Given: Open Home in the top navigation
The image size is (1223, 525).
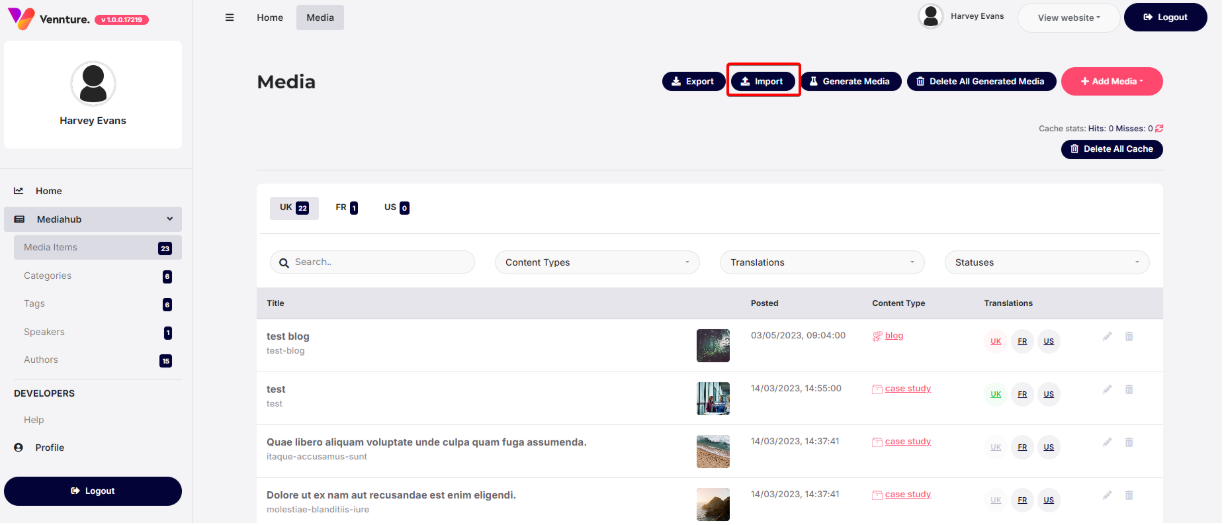Looking at the screenshot, I should point(270,17).
